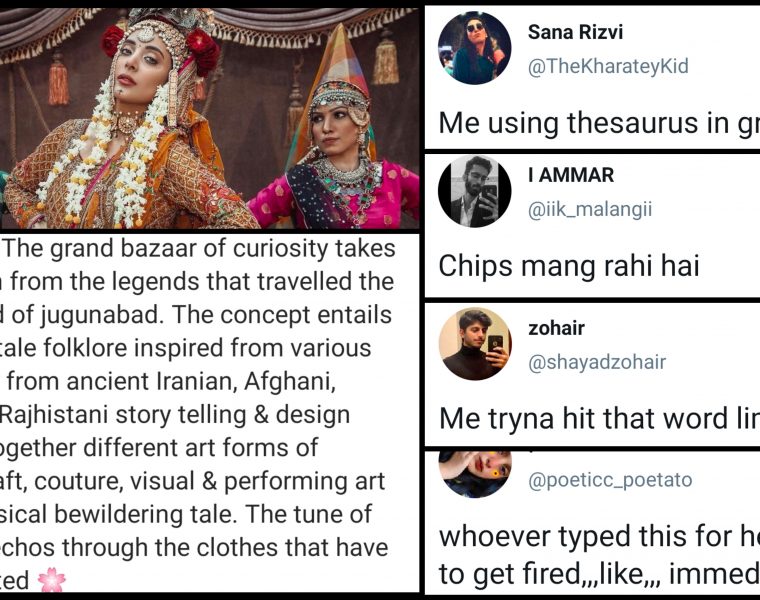Open the poeticc_poetato profile avatar
Image resolution: width=760 pixels, height=600 pixels.
coord(474,472)
